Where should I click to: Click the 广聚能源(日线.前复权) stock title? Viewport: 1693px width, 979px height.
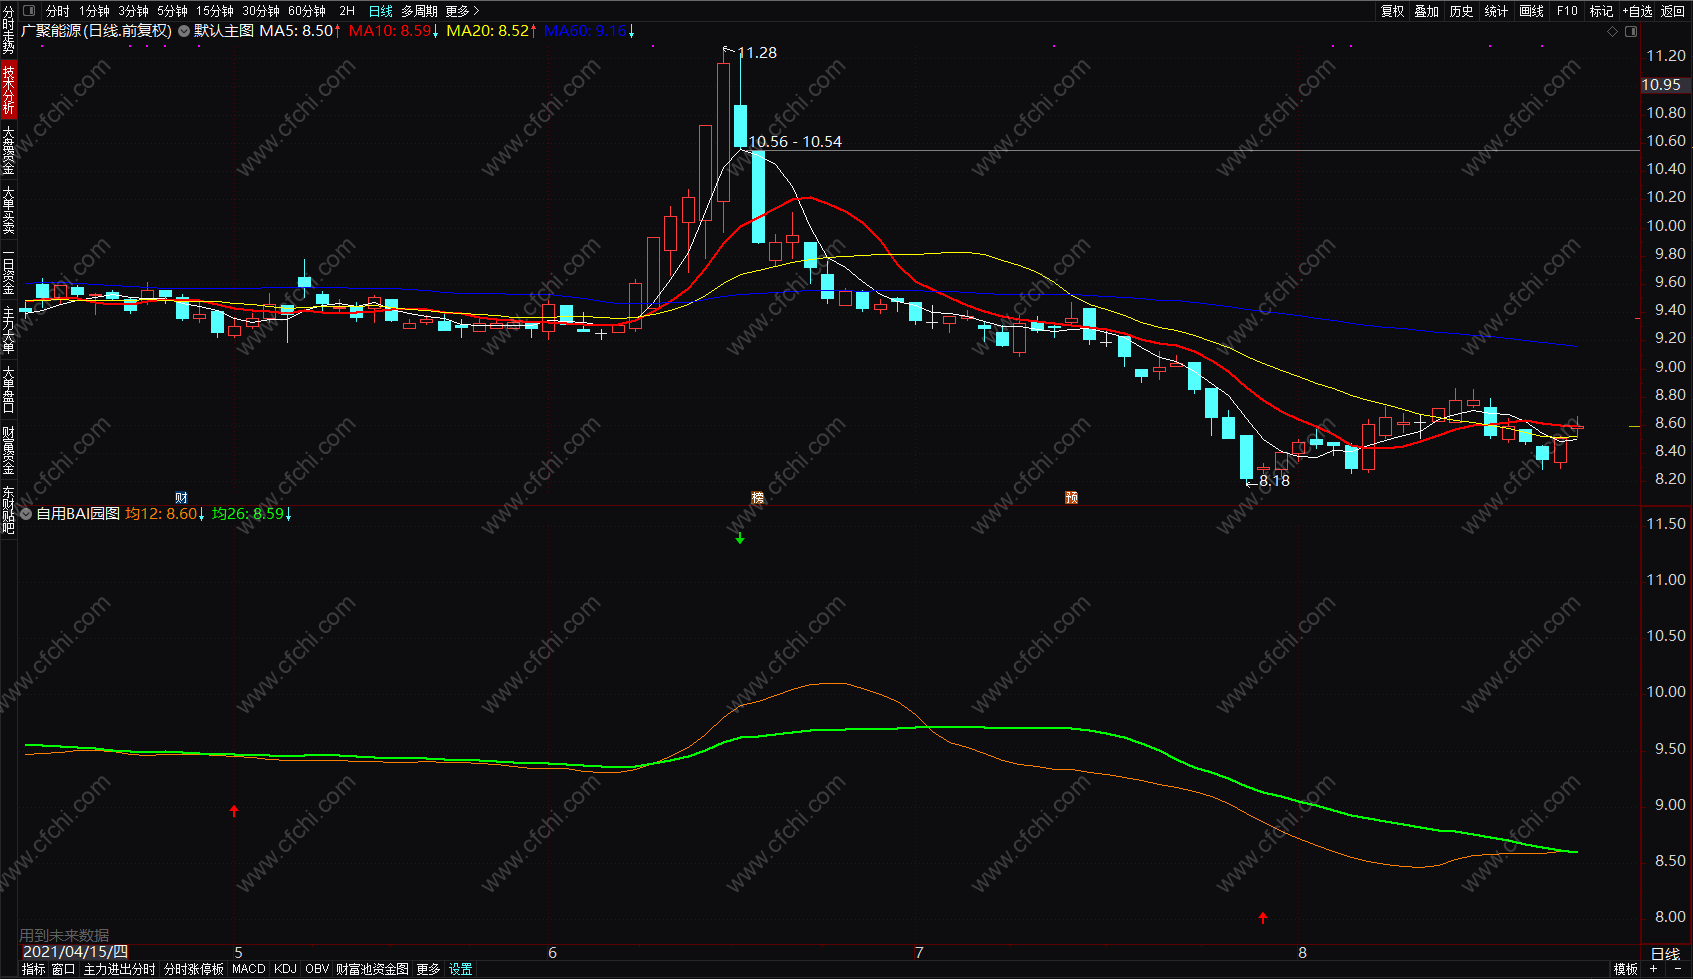(96, 31)
